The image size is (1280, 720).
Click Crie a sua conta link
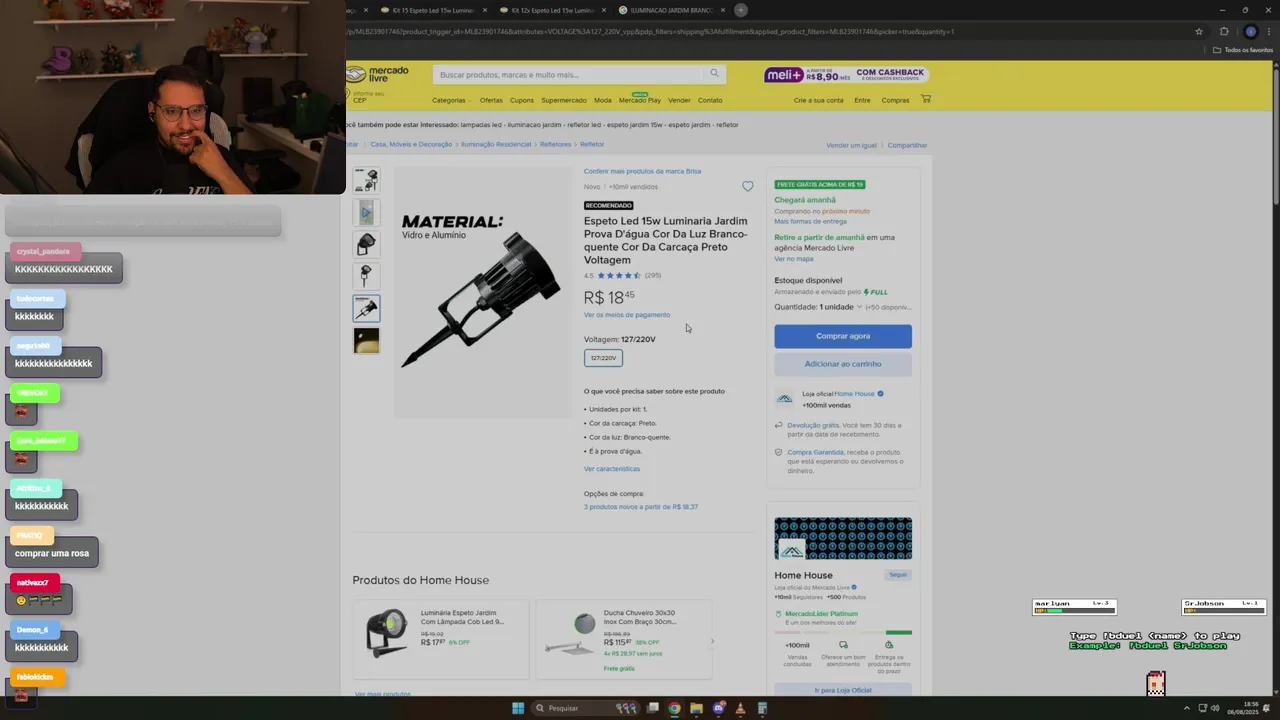[819, 100]
